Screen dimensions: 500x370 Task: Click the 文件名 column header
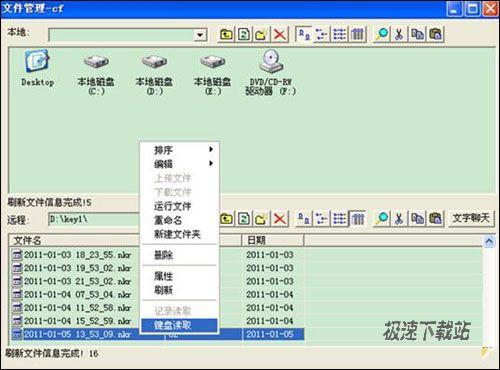pos(74,240)
